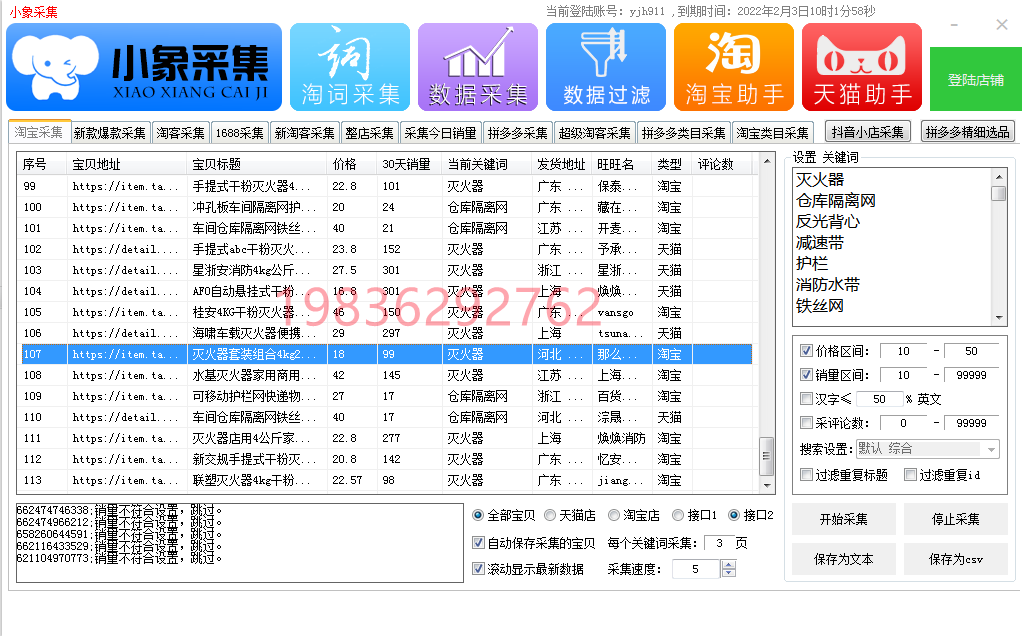Image resolution: width=1026 pixels, height=636 pixels.
Task: Select the 拼多多采集 tab
Action: (x=518, y=133)
